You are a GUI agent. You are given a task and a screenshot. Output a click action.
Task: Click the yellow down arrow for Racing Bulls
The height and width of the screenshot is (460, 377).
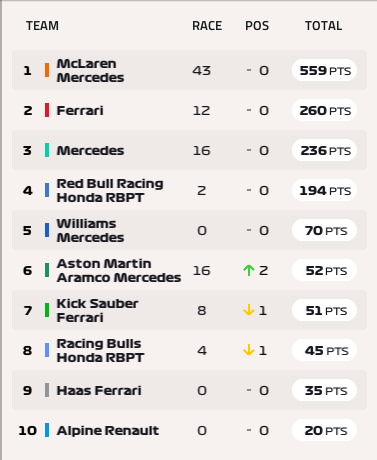(x=249, y=350)
